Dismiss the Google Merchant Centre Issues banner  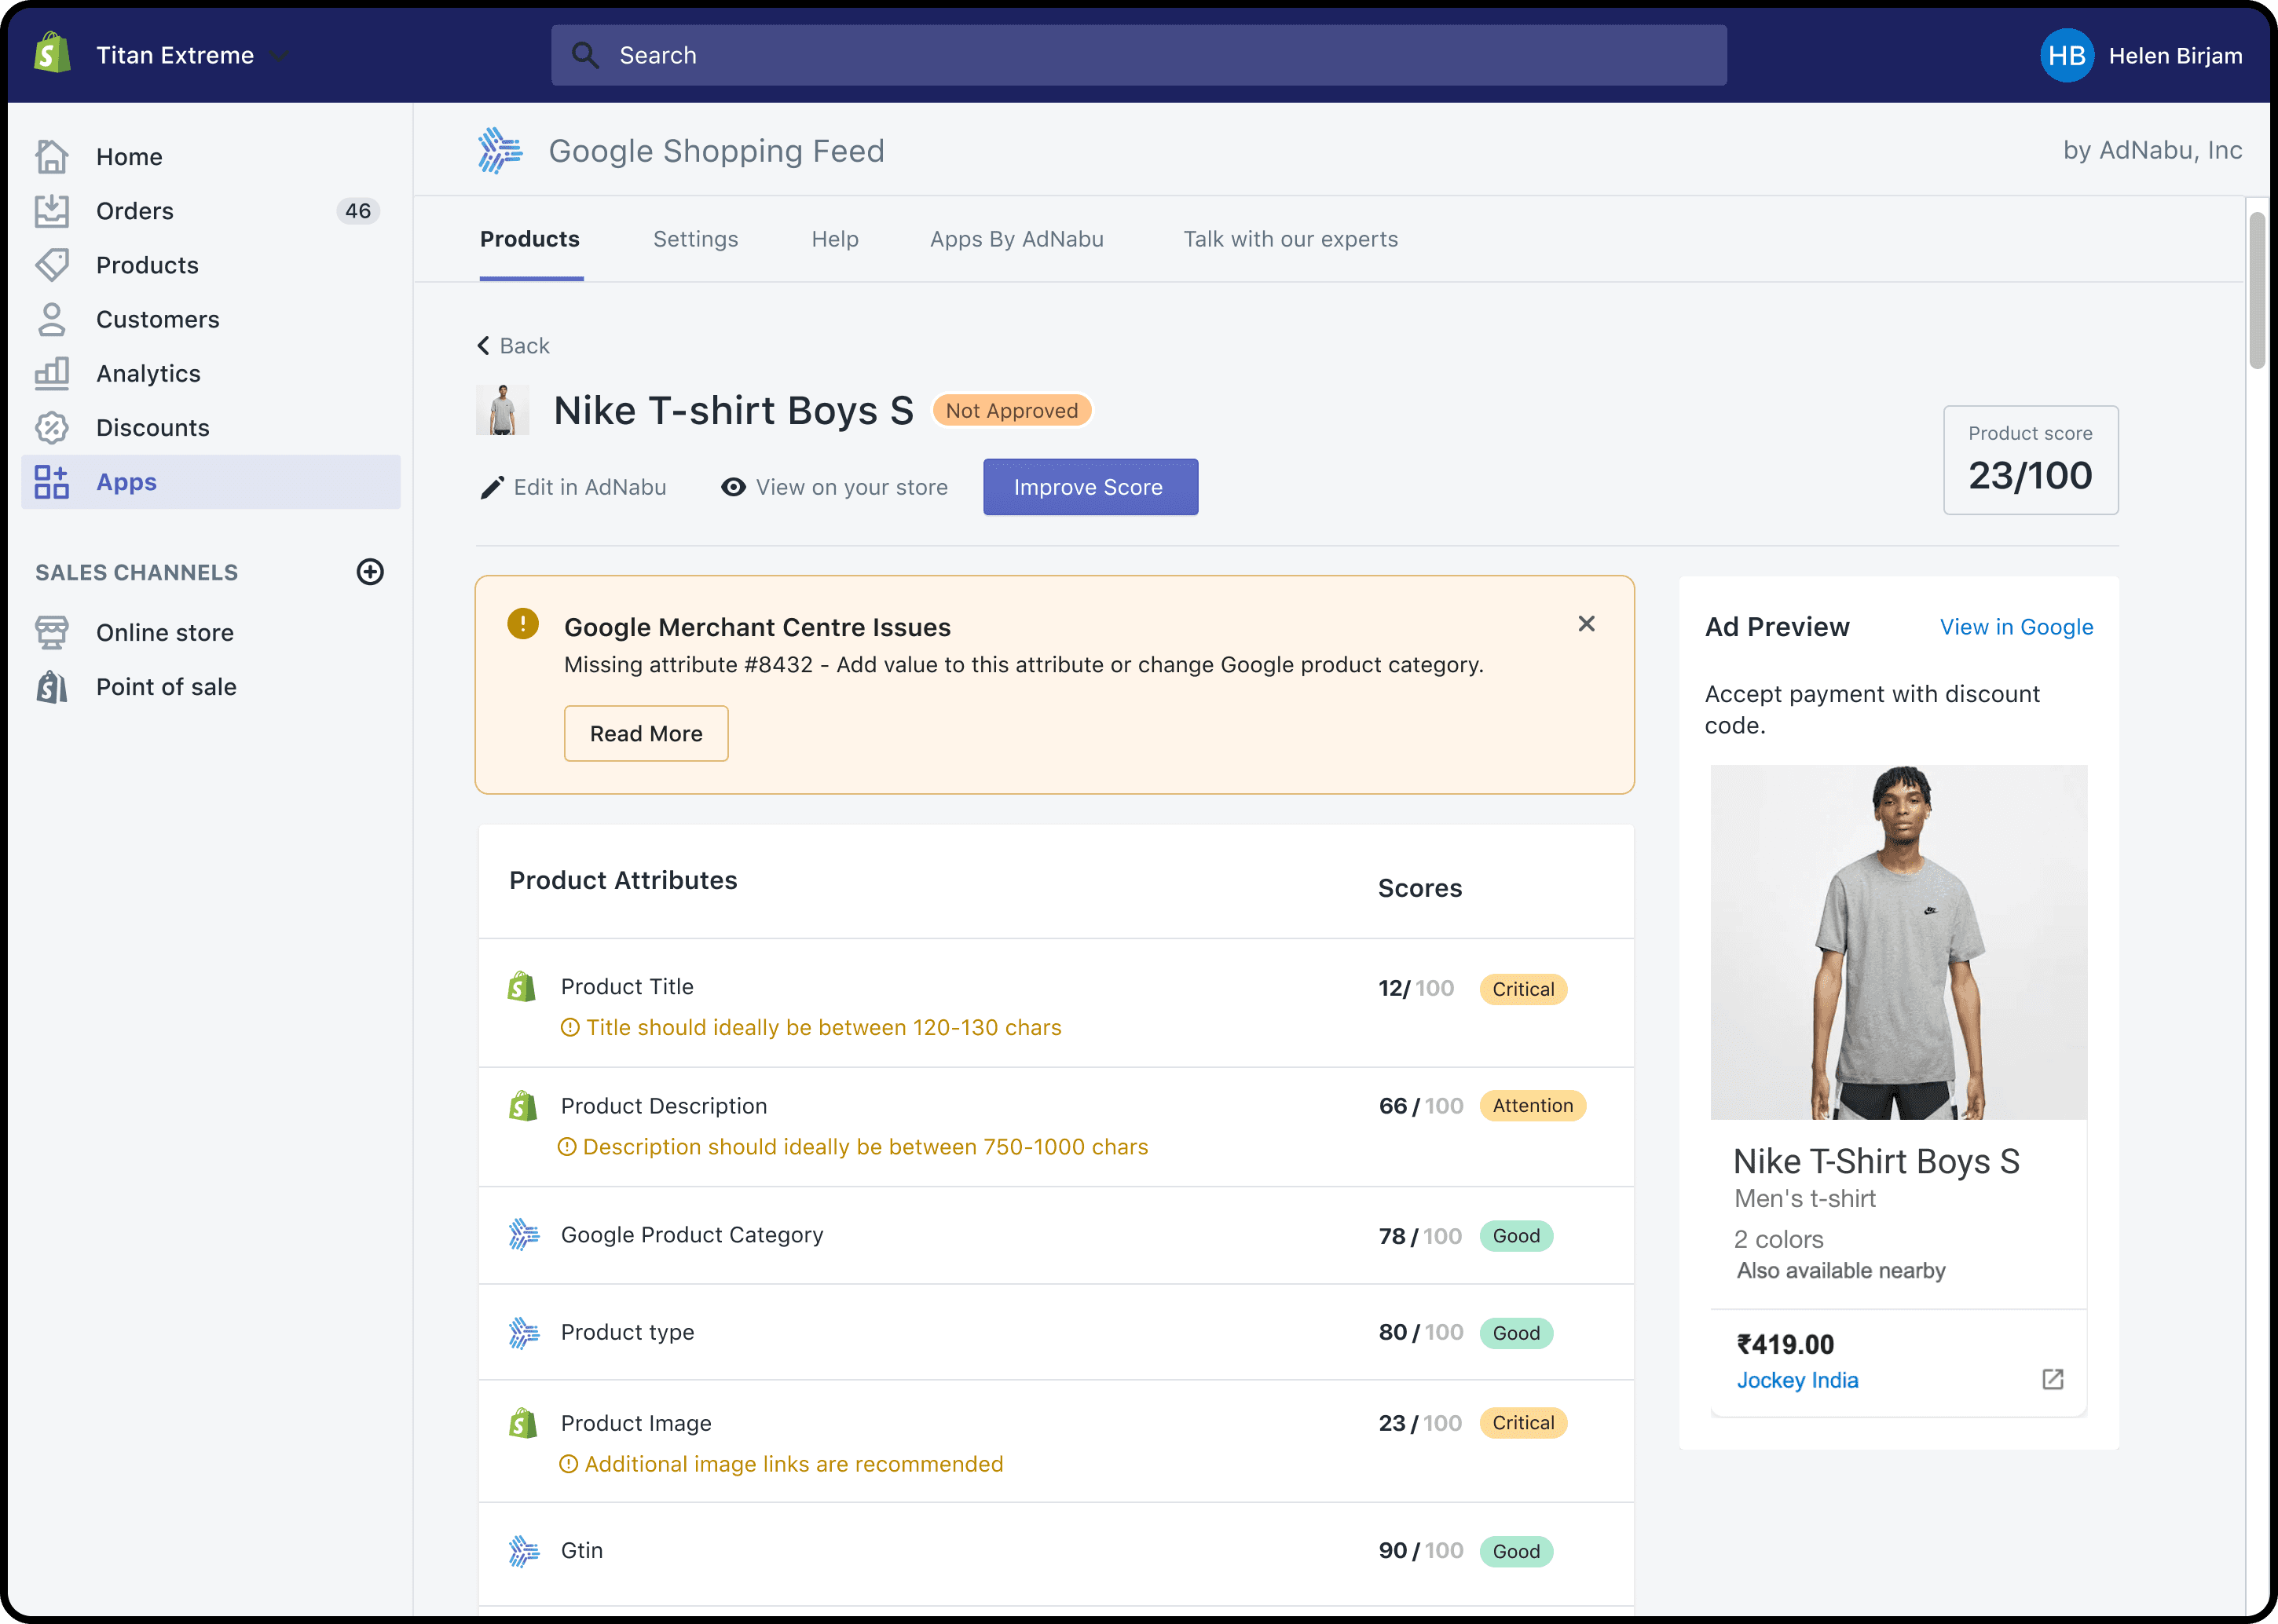pos(1586,624)
